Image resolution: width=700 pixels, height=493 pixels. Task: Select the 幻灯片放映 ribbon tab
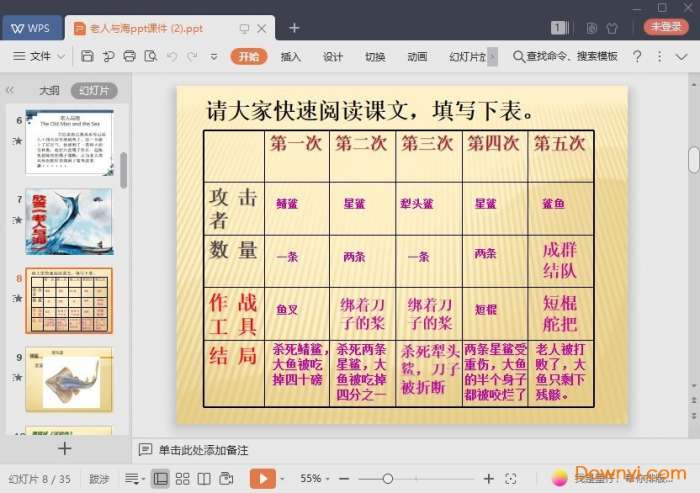point(467,57)
